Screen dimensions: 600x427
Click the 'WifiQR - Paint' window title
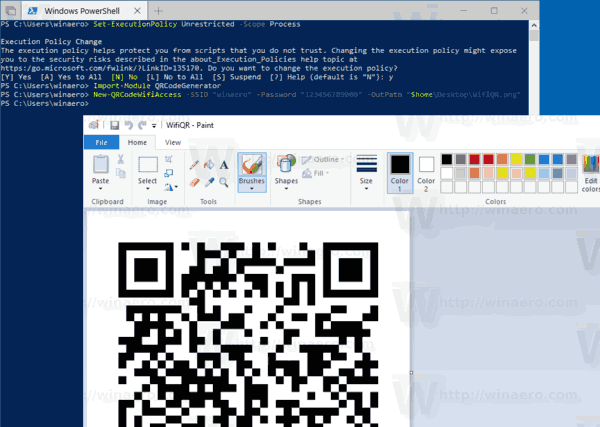coord(190,125)
